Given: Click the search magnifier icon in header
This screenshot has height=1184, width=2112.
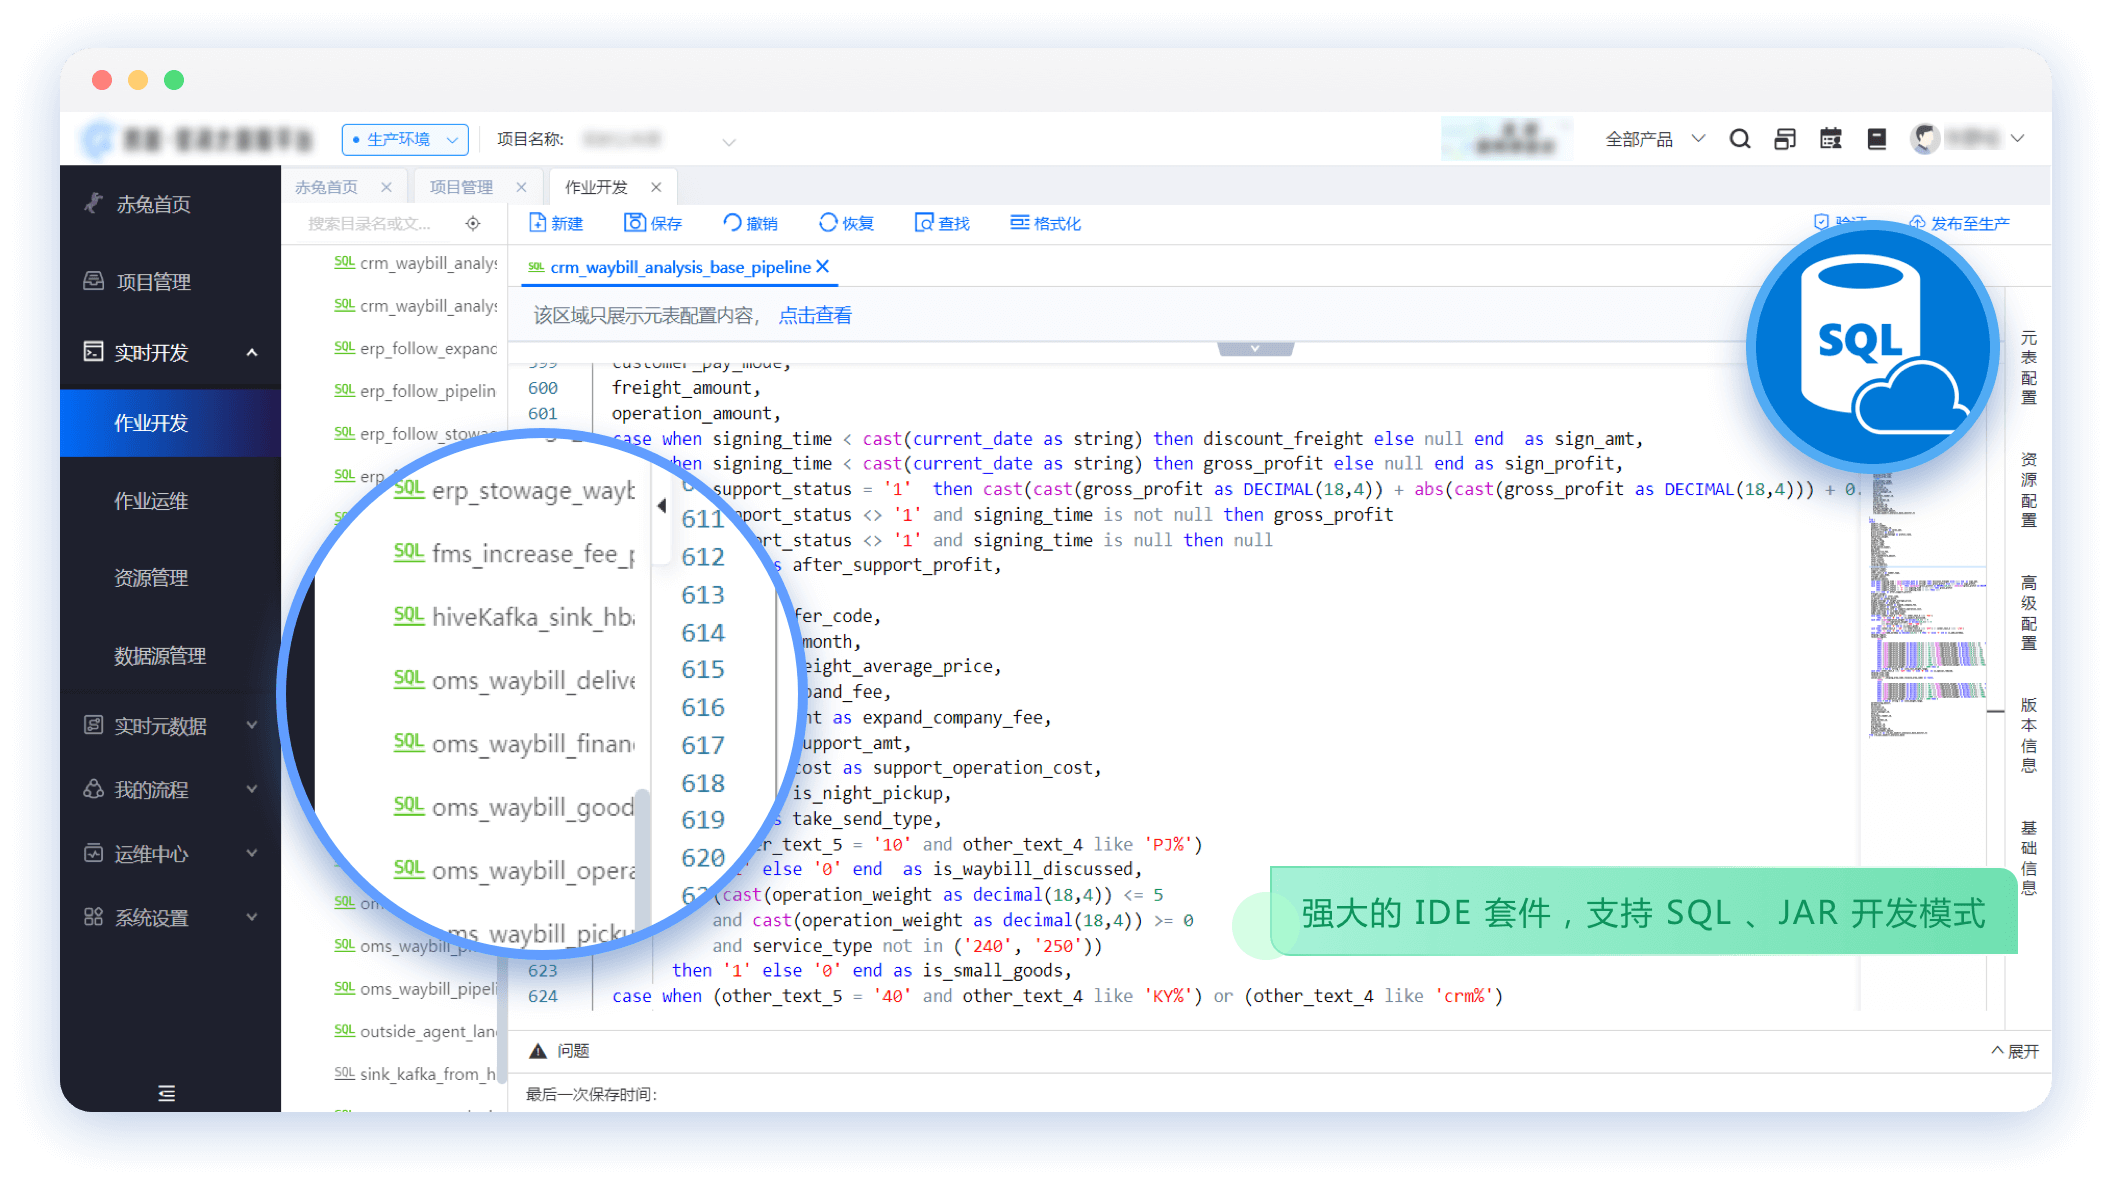Looking at the screenshot, I should point(1740,139).
